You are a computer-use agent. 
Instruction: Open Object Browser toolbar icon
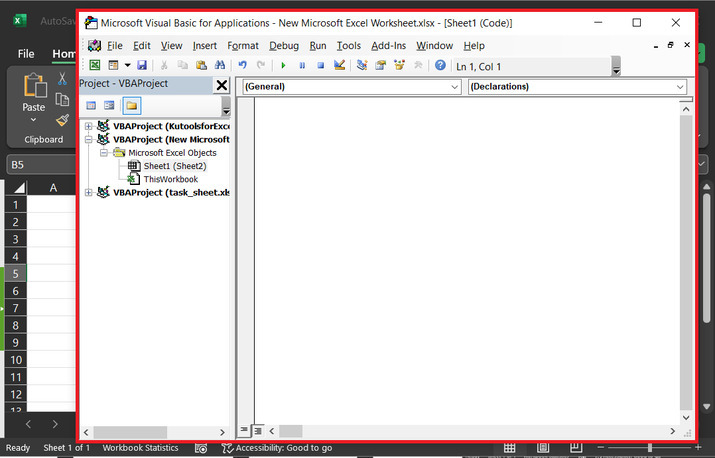point(399,65)
